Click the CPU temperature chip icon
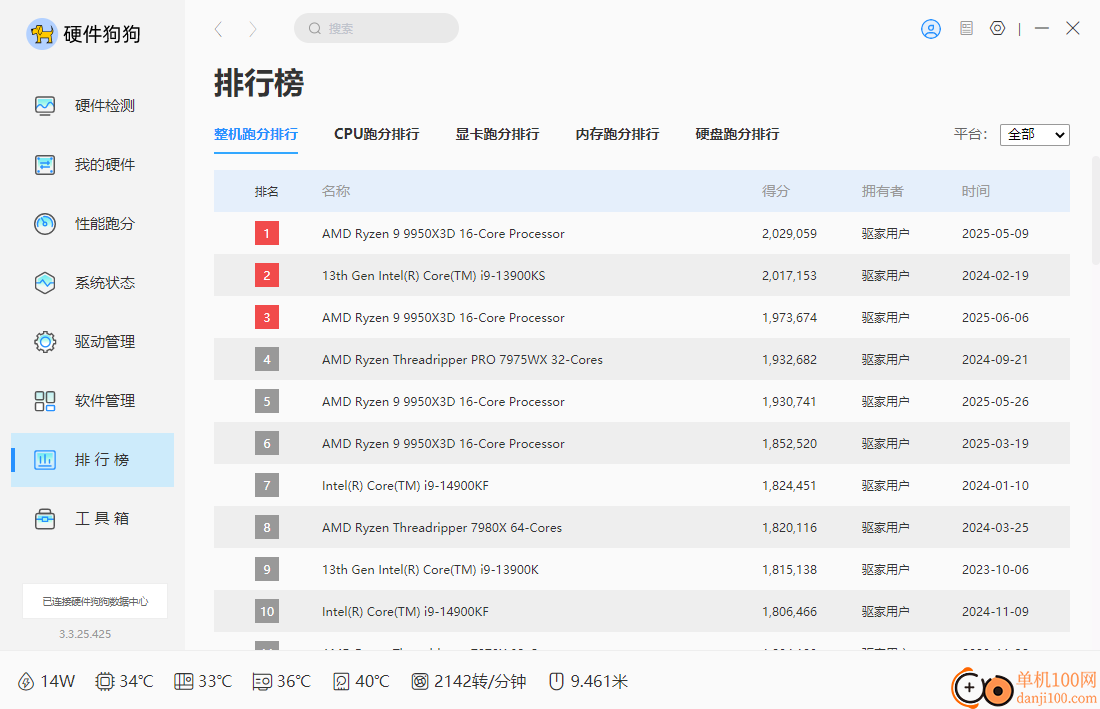This screenshot has height=709, width=1100. (105, 682)
